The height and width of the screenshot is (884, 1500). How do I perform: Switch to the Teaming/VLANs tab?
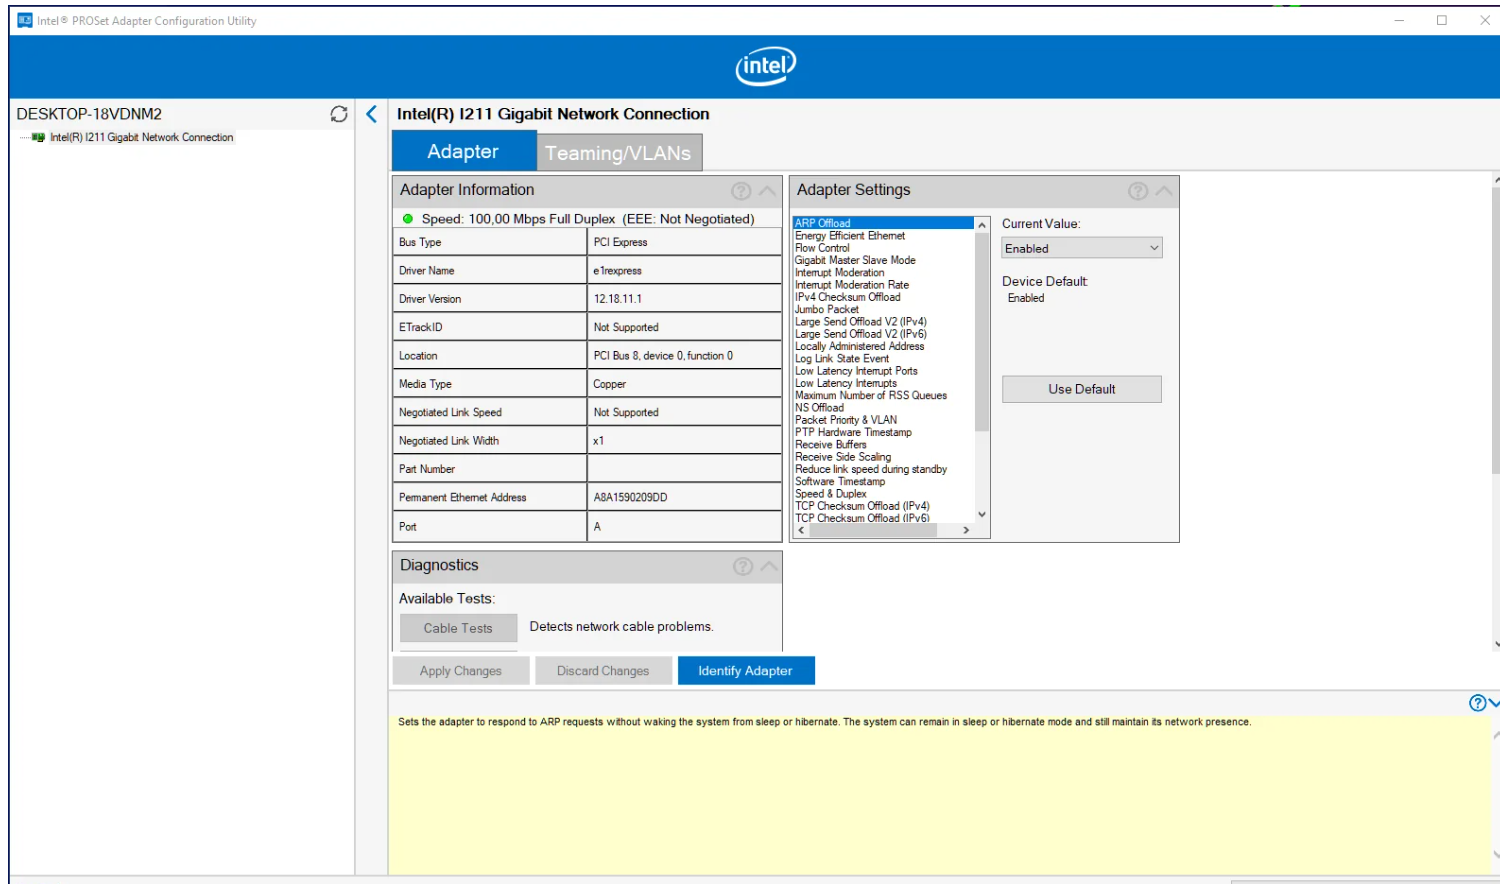tap(618, 153)
